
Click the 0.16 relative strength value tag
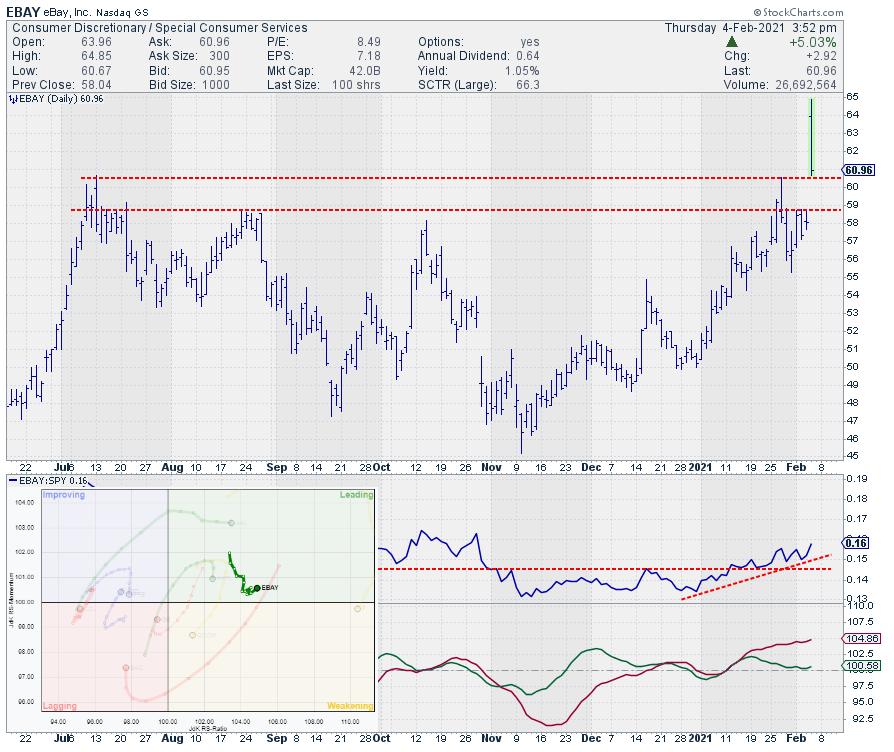pyautogui.click(x=855, y=543)
